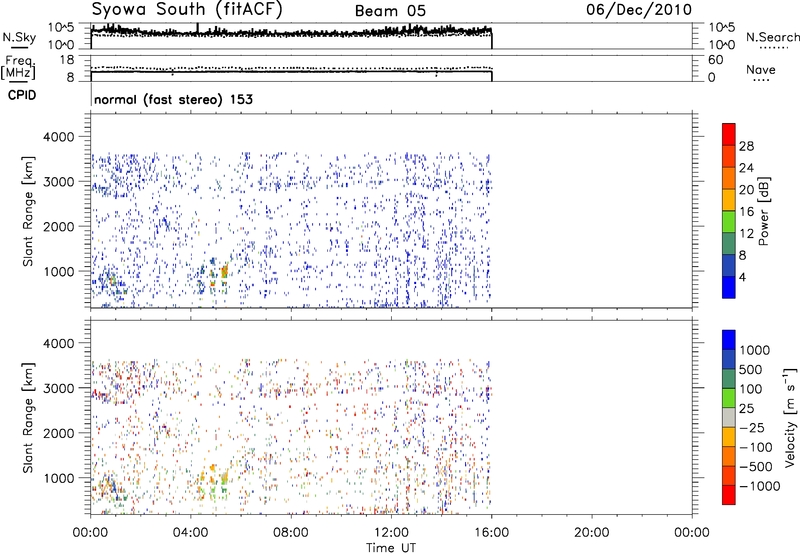Select the red bottom swatch of the velocity color bar
Image resolution: width=800 pixels, height=554 pixels.
point(729,495)
